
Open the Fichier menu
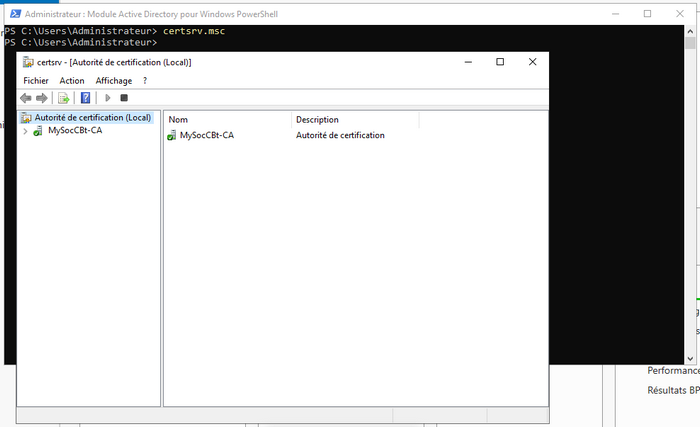(36, 80)
